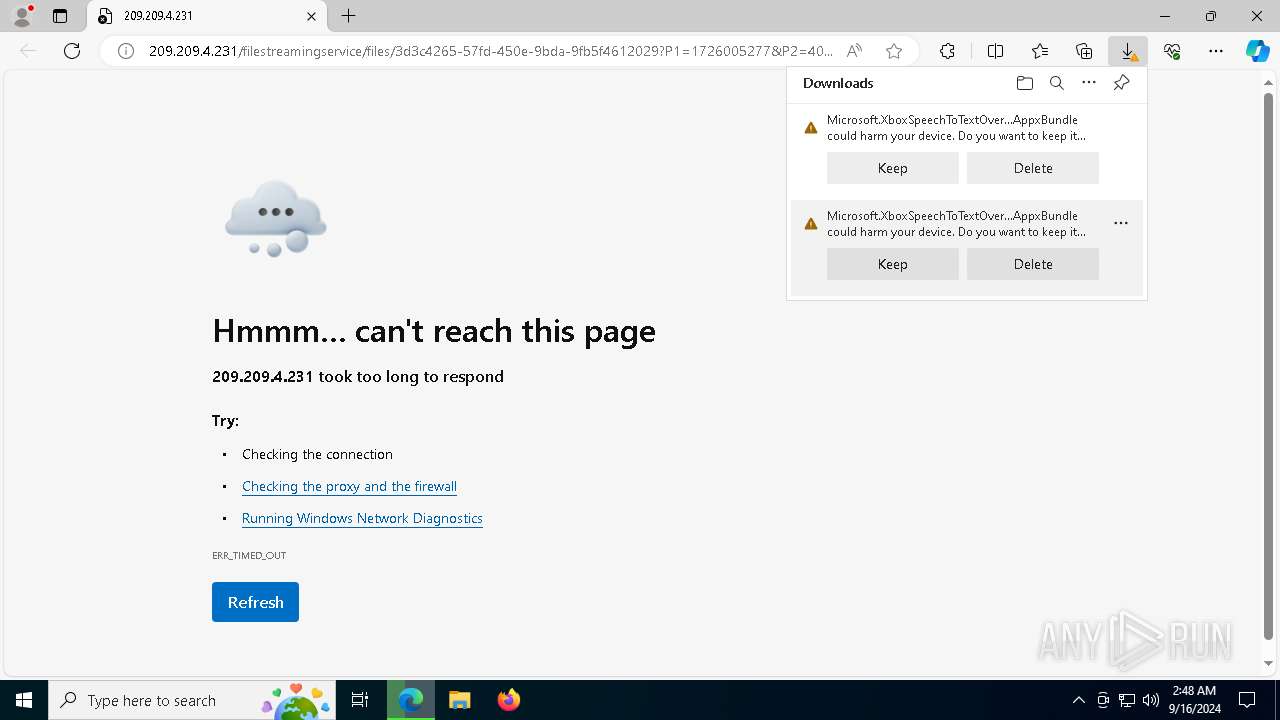Image resolution: width=1280 pixels, height=720 pixels.
Task: Toggle the Downloads toolbar button
Action: pos(1128,51)
